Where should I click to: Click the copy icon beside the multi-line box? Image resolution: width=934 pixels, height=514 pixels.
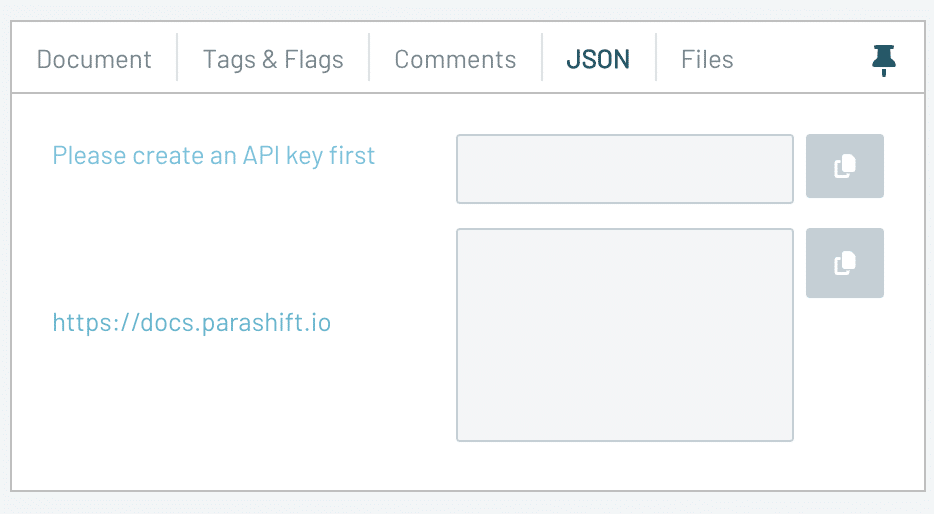tap(844, 263)
